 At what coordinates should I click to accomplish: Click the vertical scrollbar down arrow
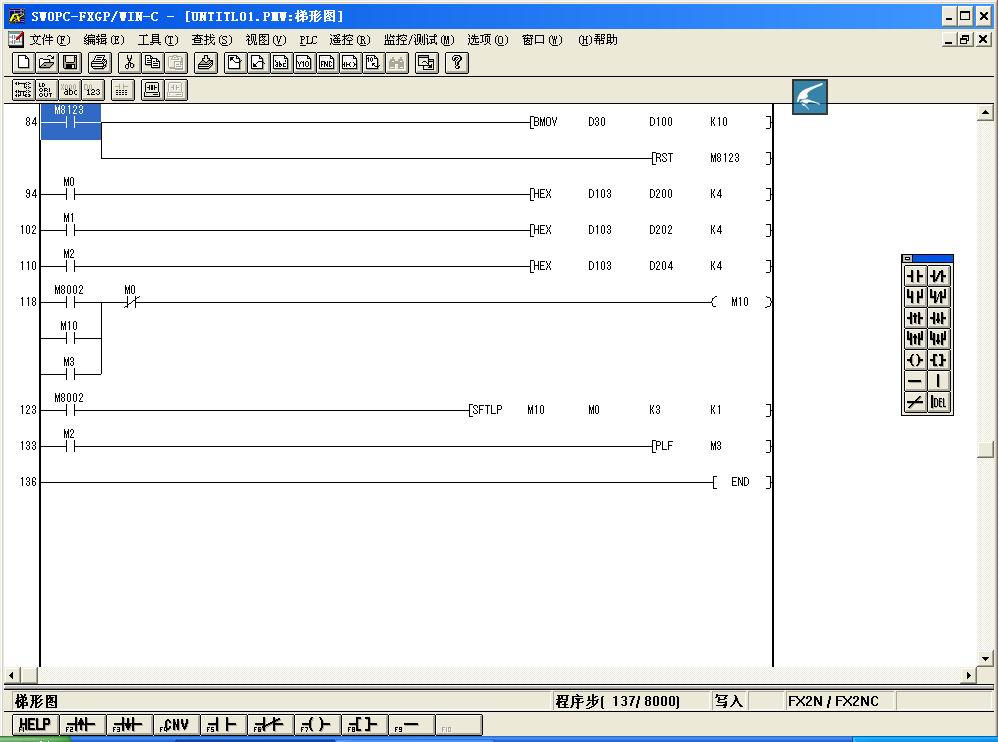[985, 658]
